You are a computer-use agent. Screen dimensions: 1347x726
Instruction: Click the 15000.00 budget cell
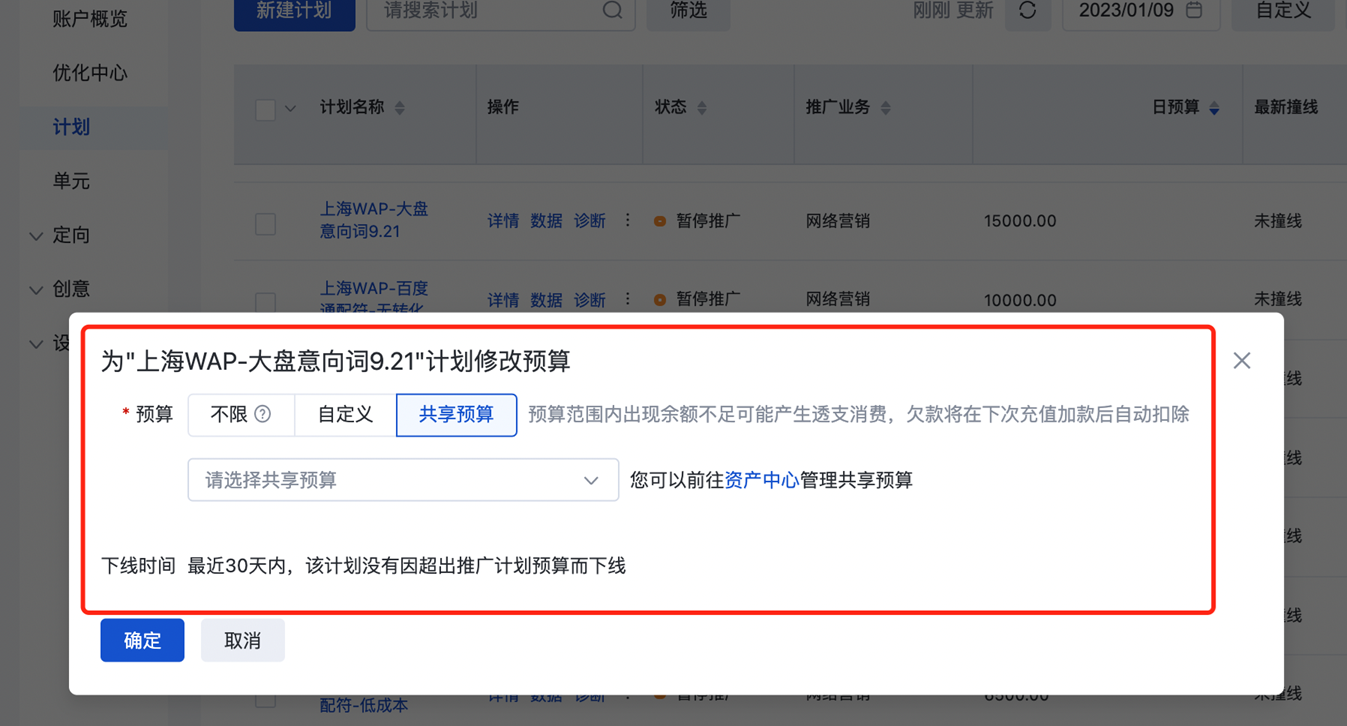point(1020,221)
